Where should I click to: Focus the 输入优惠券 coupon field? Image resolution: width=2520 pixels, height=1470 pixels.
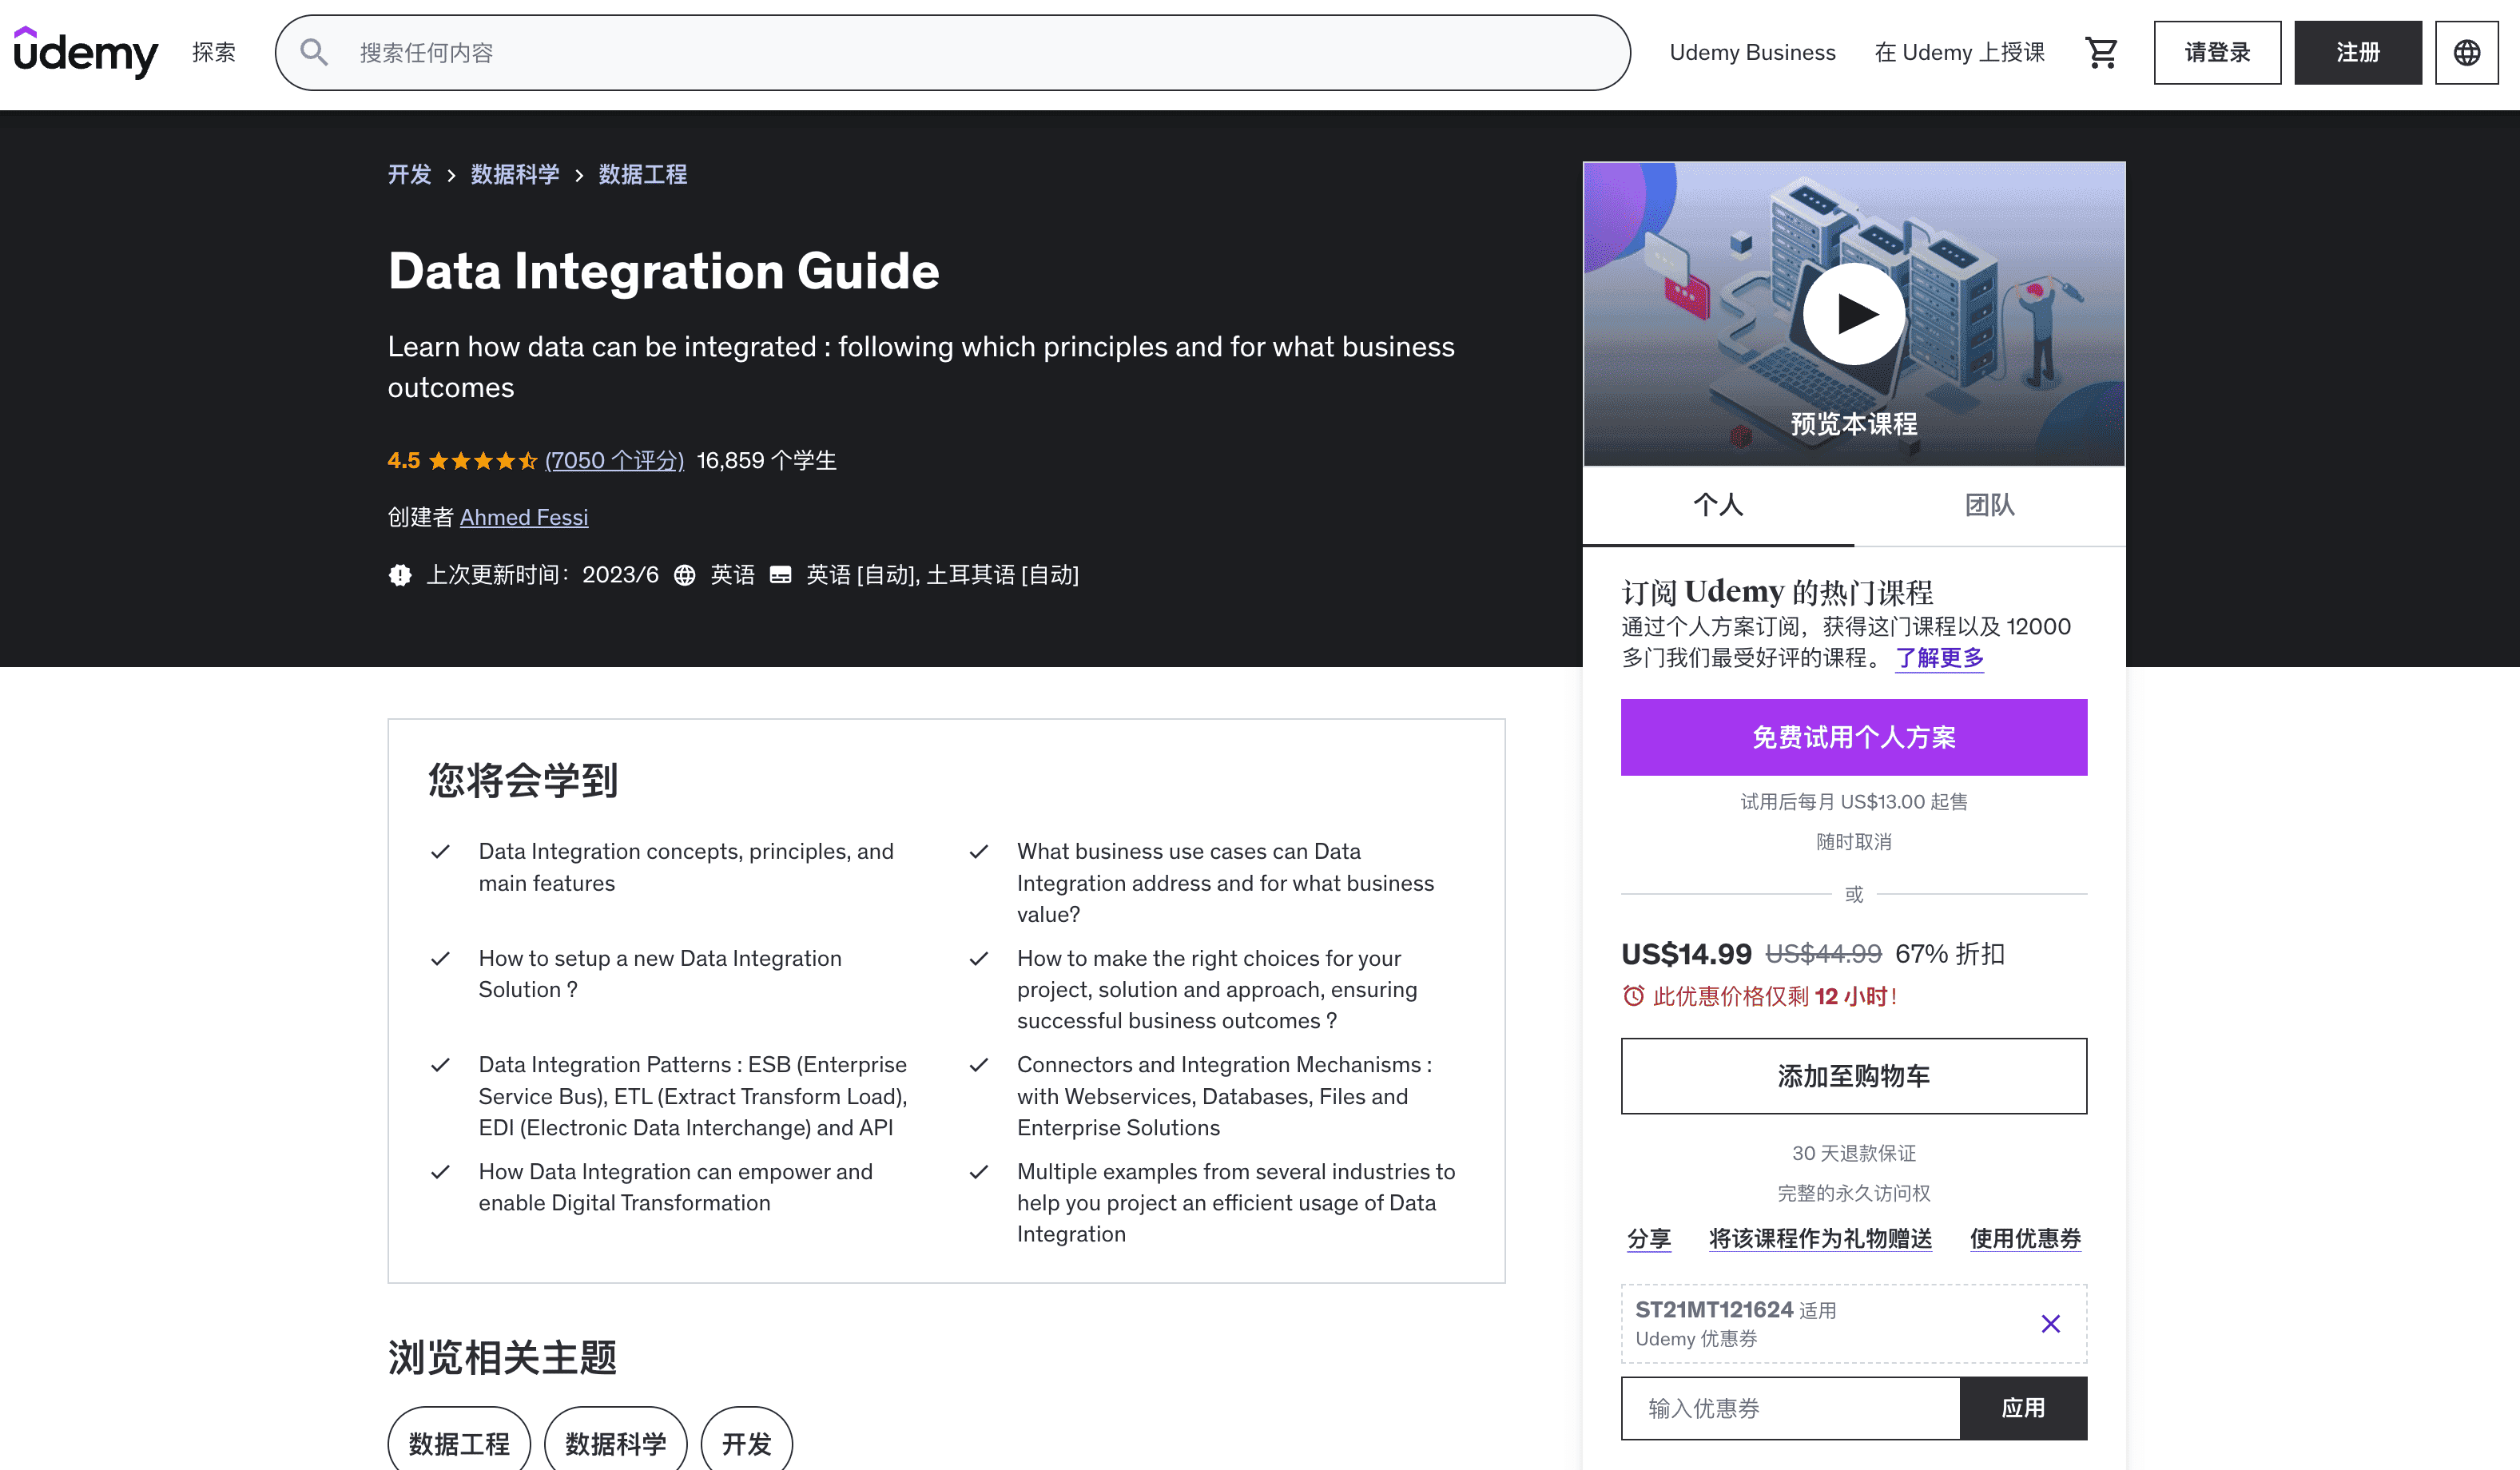(1790, 1408)
